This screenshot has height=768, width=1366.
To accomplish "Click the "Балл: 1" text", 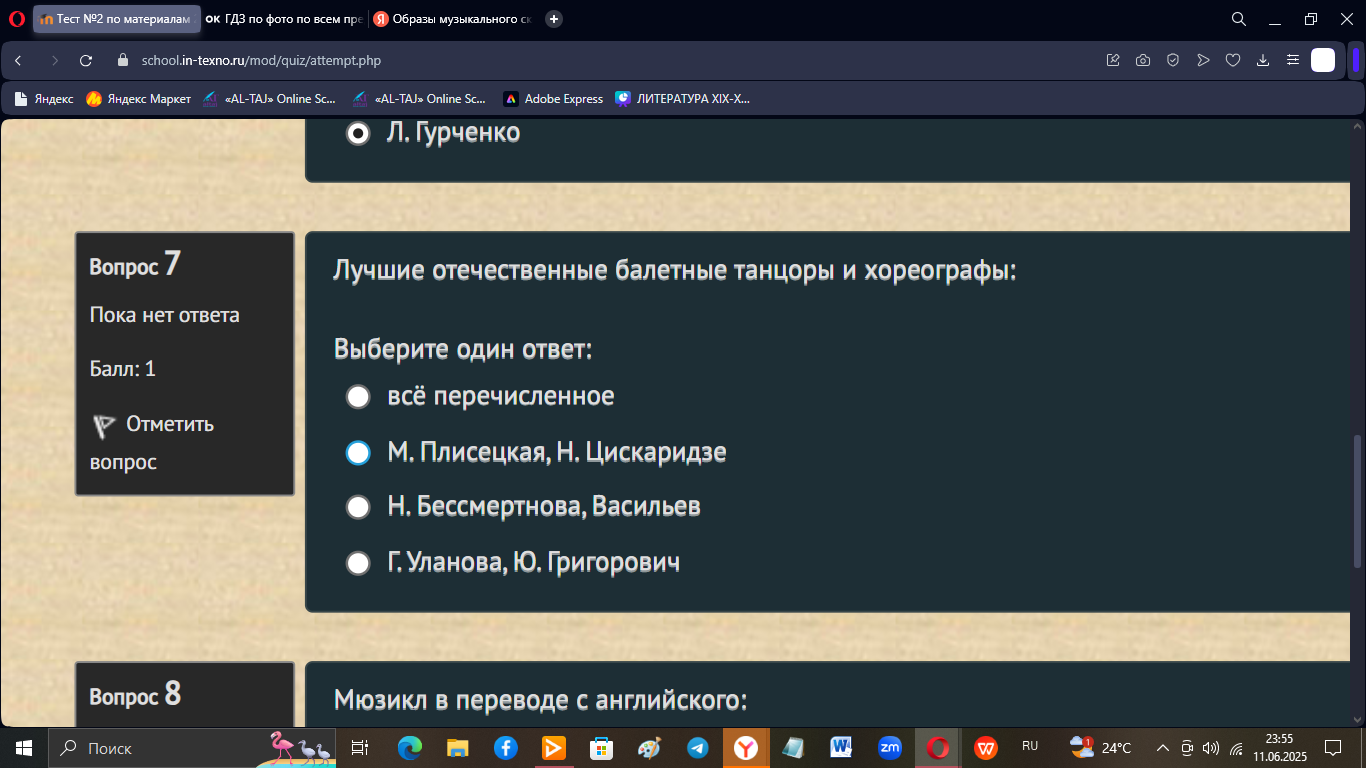I will pyautogui.click(x=123, y=369).
